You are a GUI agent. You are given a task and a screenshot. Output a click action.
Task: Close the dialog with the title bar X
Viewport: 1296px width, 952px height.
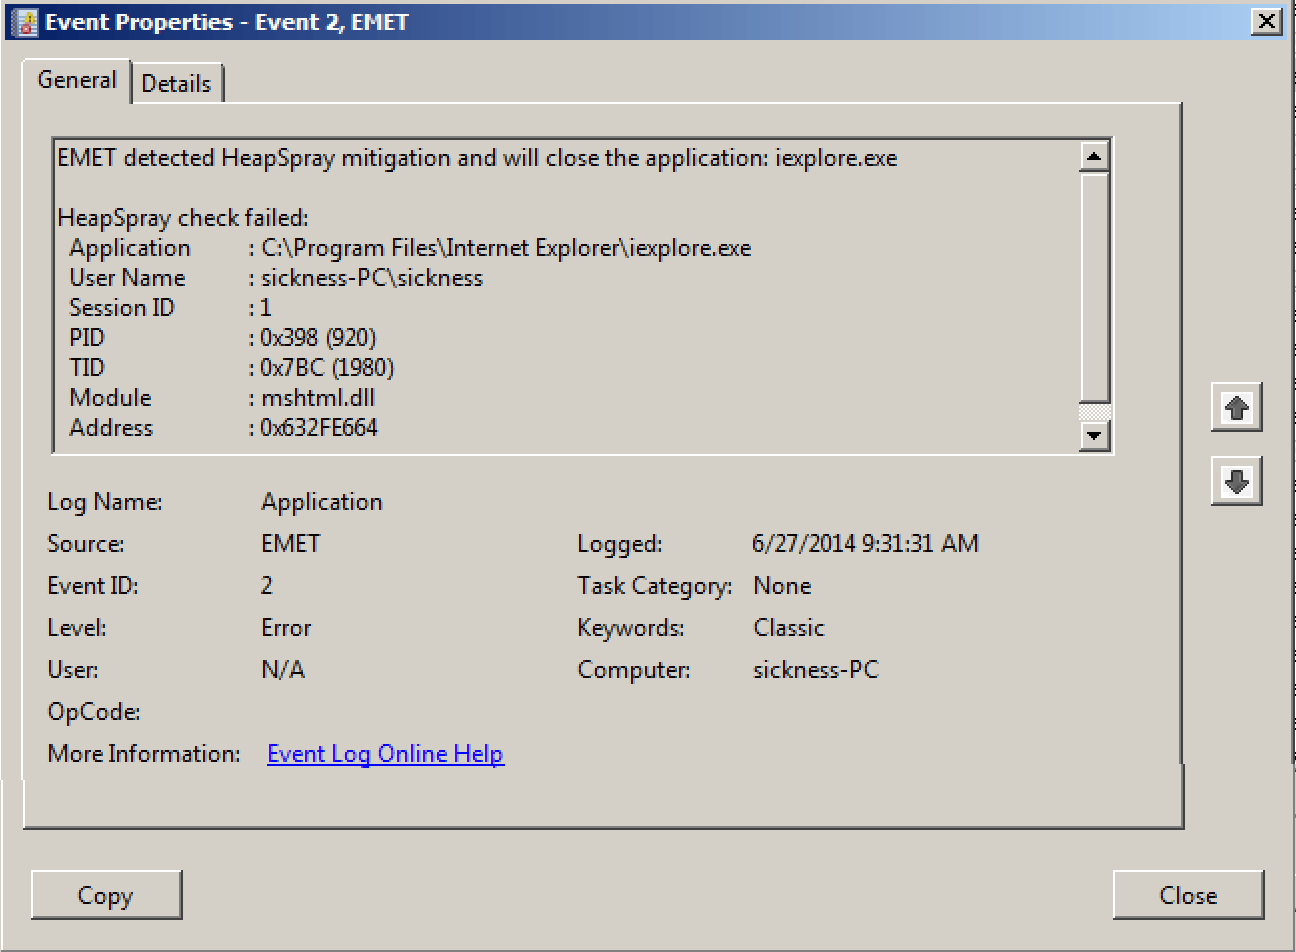click(x=1267, y=22)
